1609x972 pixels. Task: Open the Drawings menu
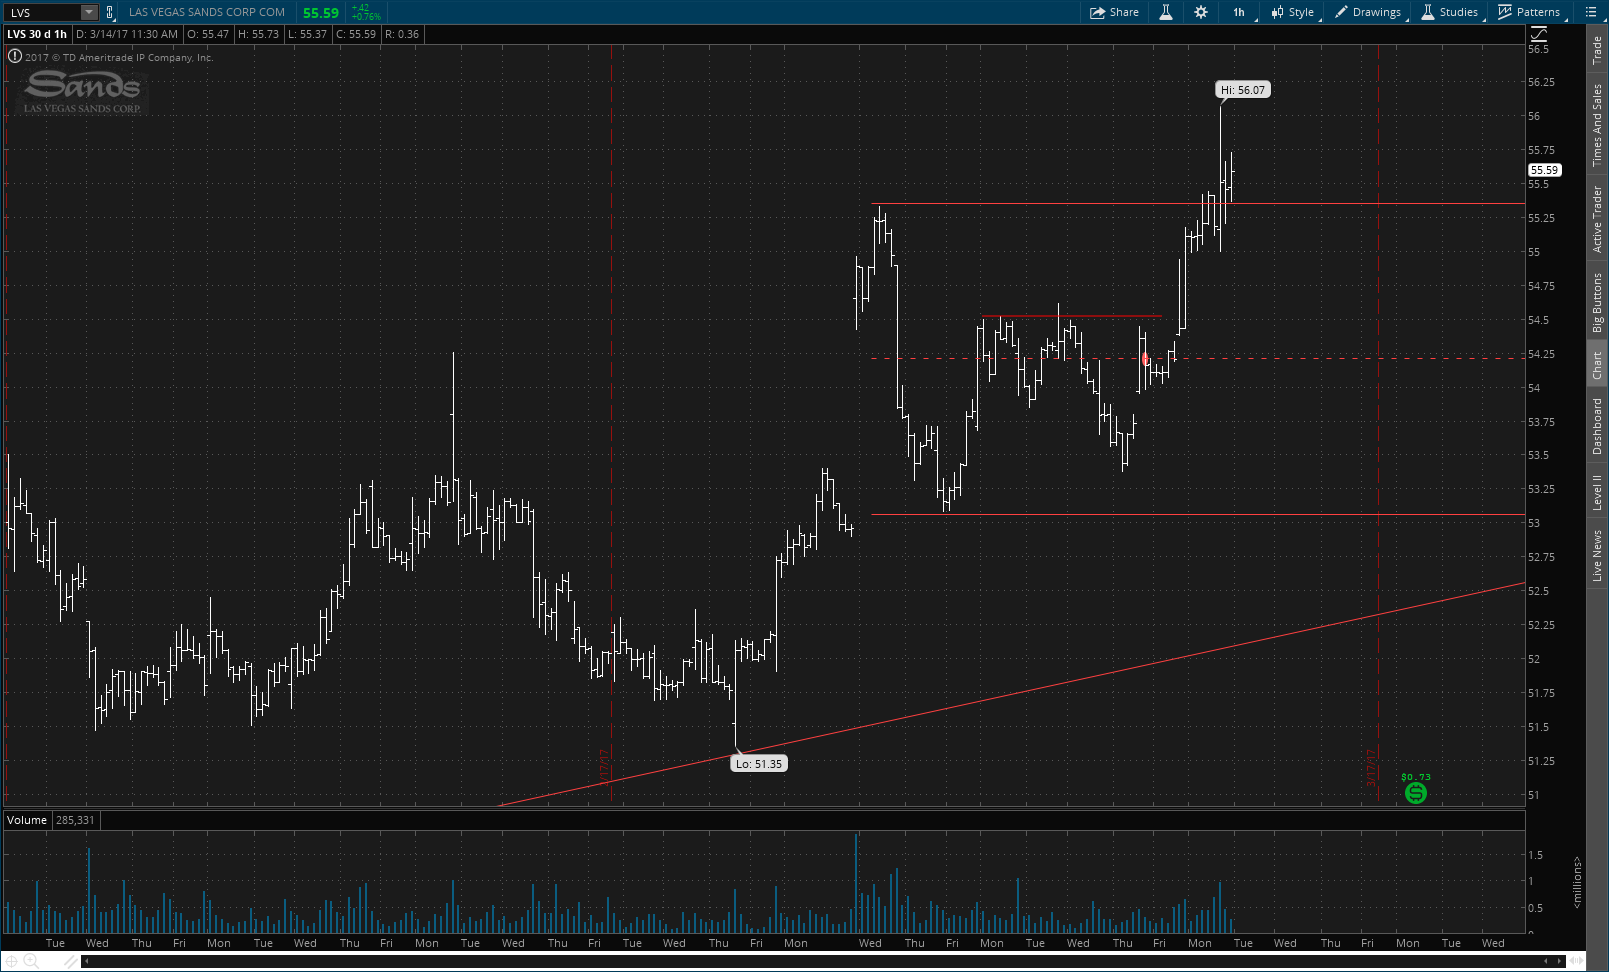[1368, 12]
